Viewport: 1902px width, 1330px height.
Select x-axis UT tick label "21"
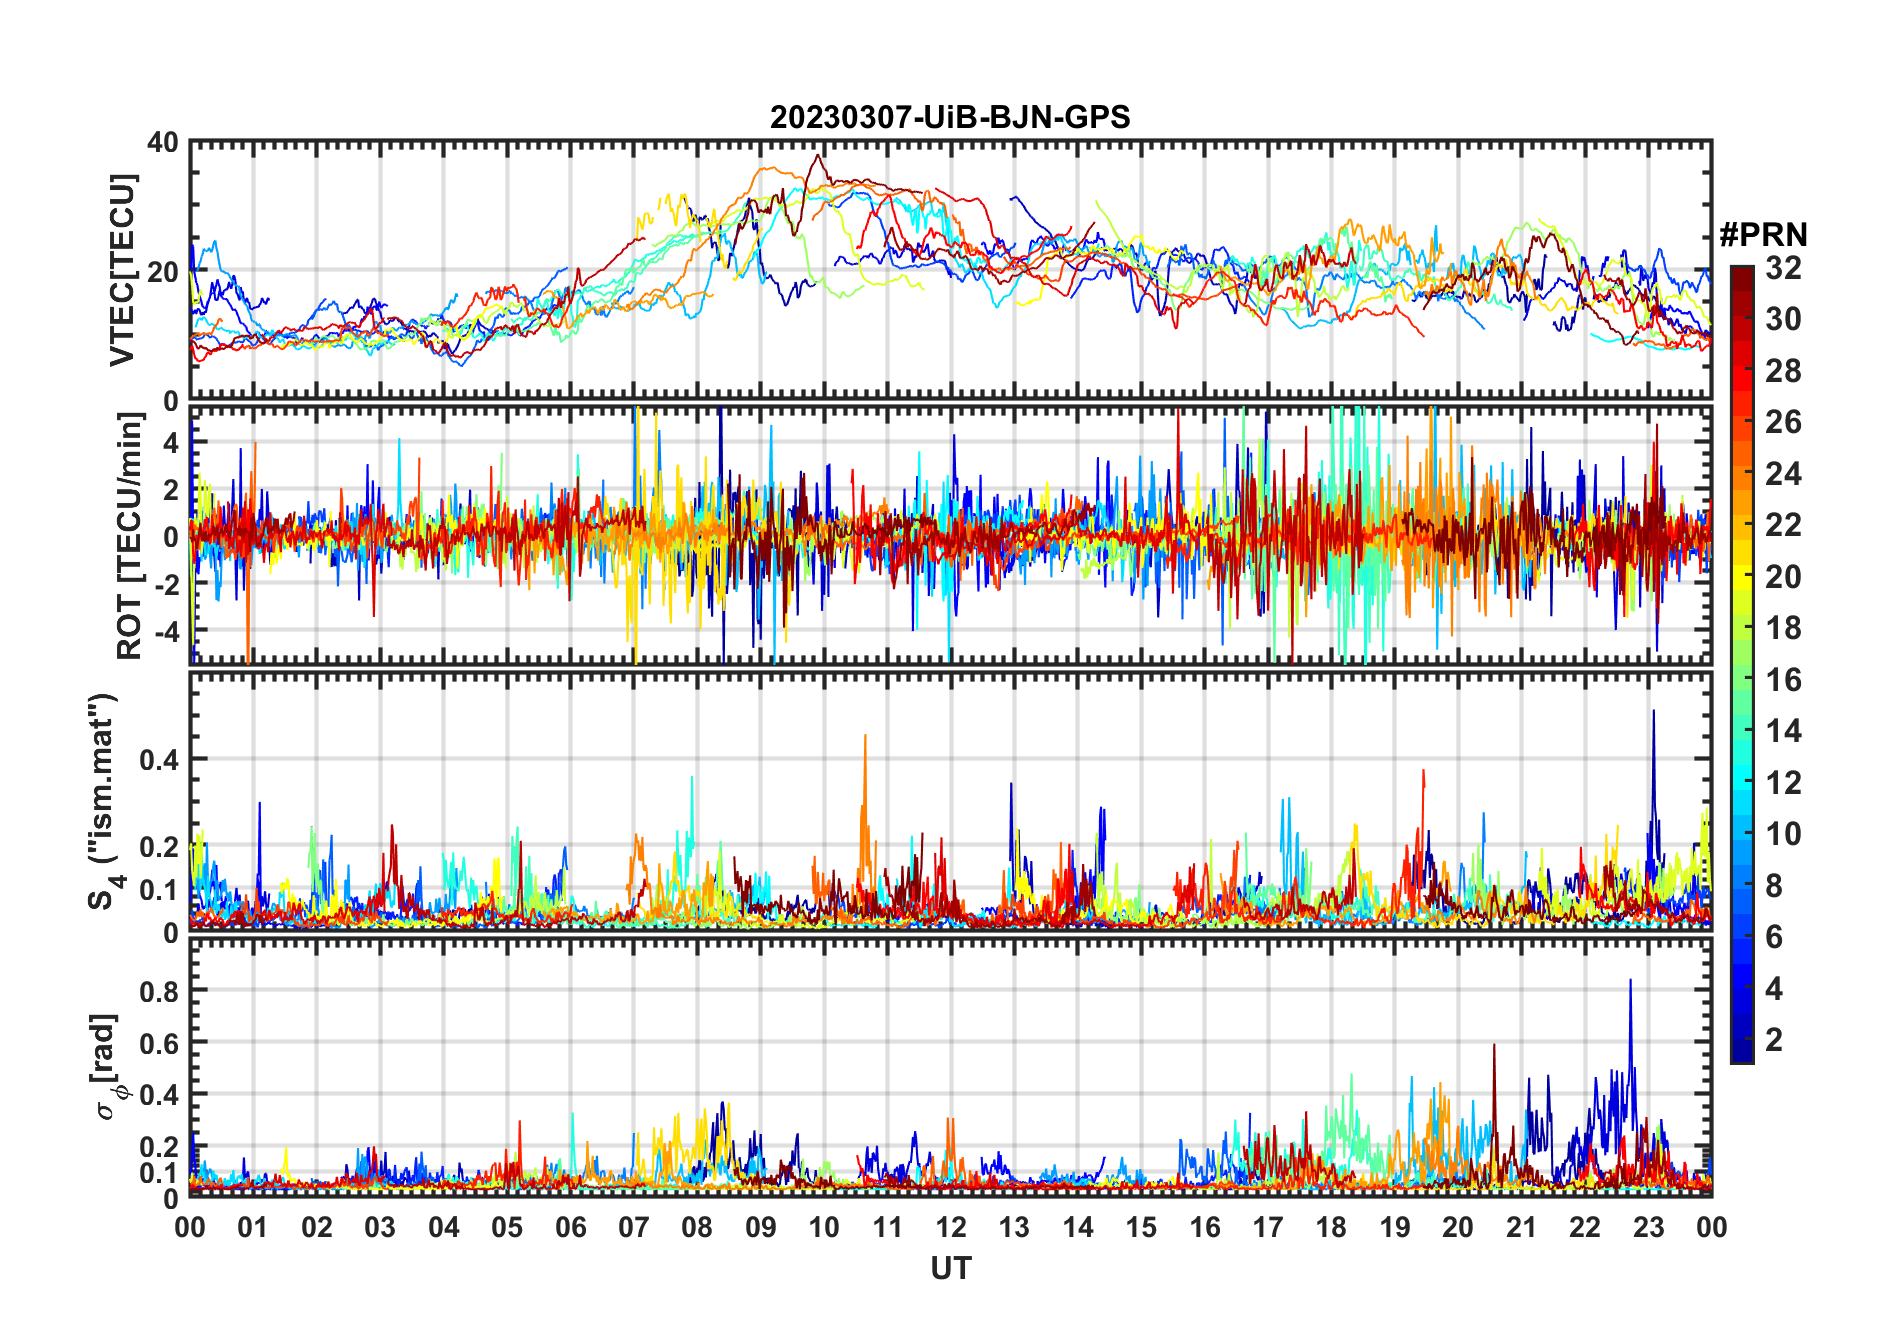(1521, 1227)
